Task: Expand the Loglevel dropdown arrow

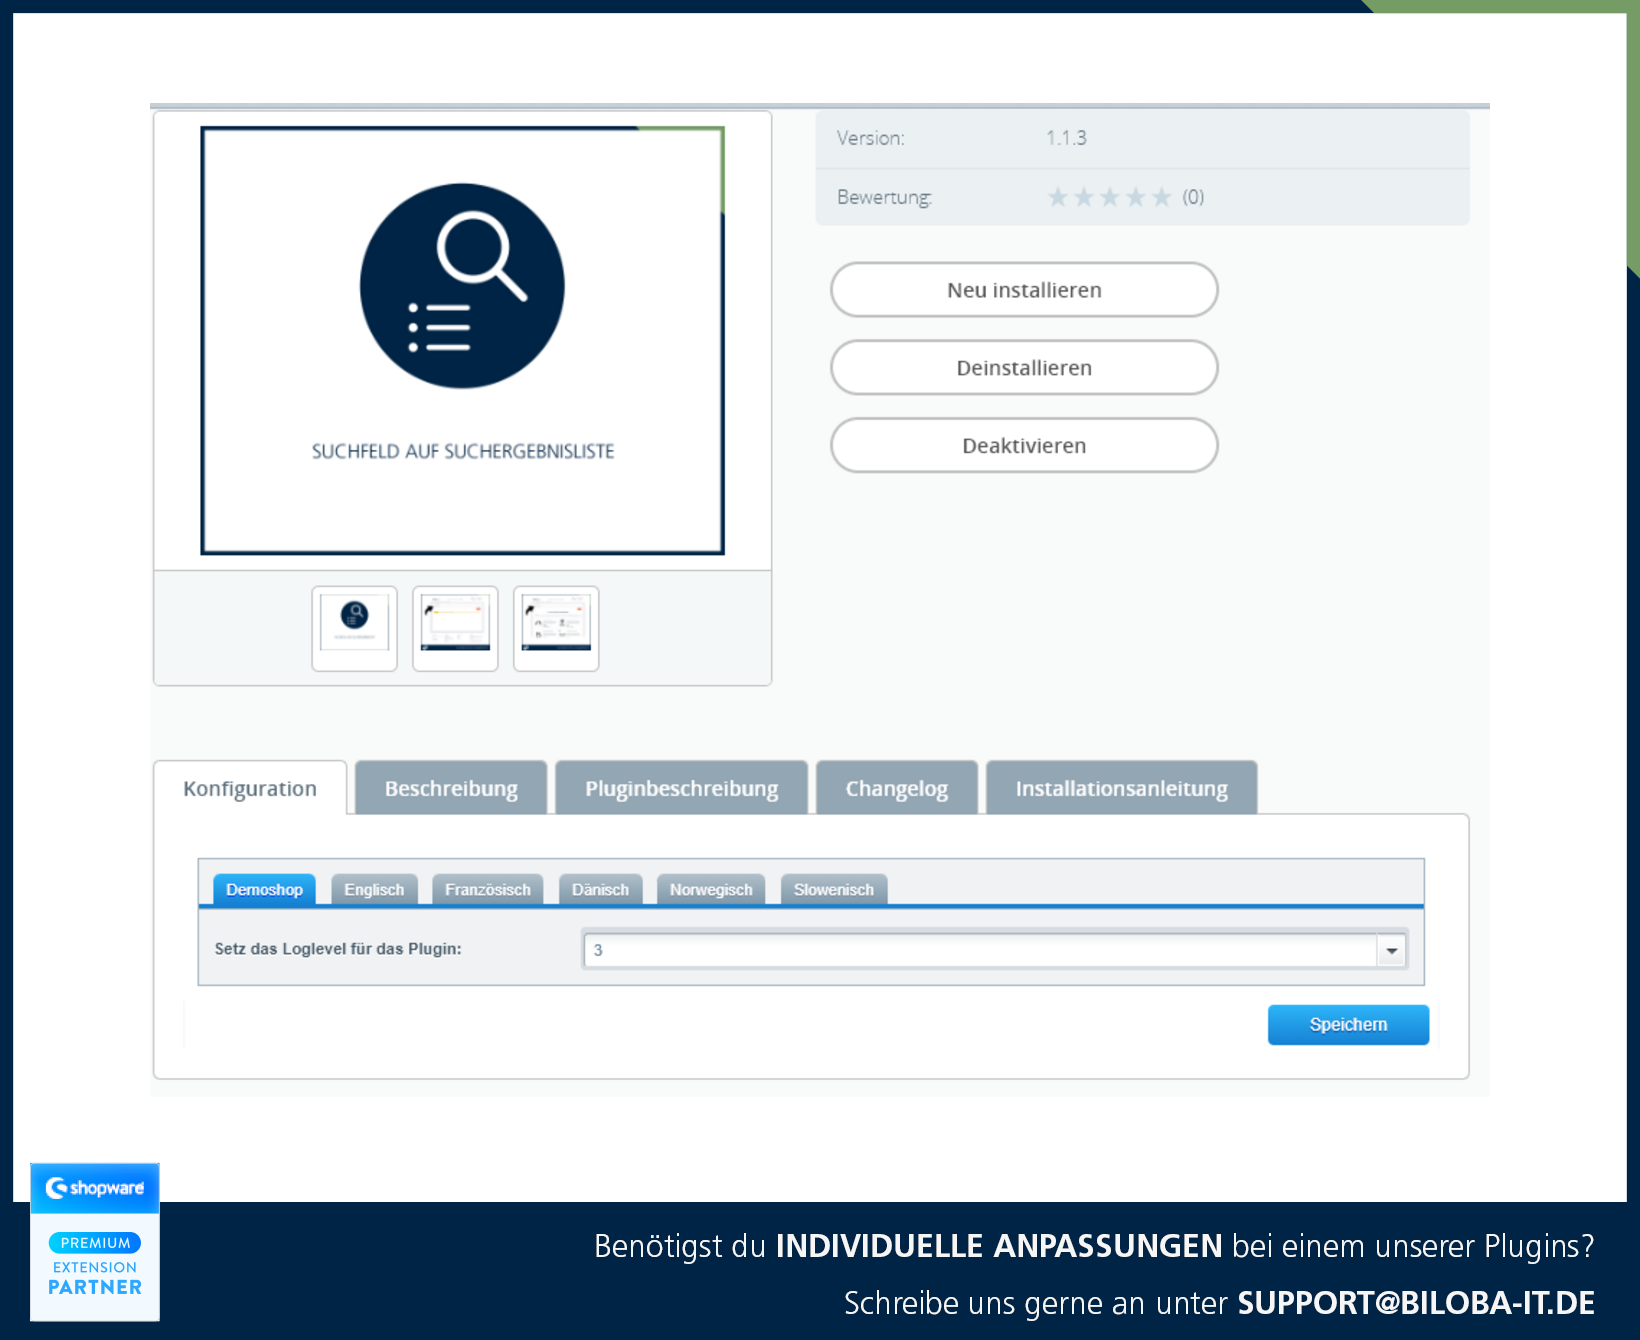Action: click(x=1391, y=950)
